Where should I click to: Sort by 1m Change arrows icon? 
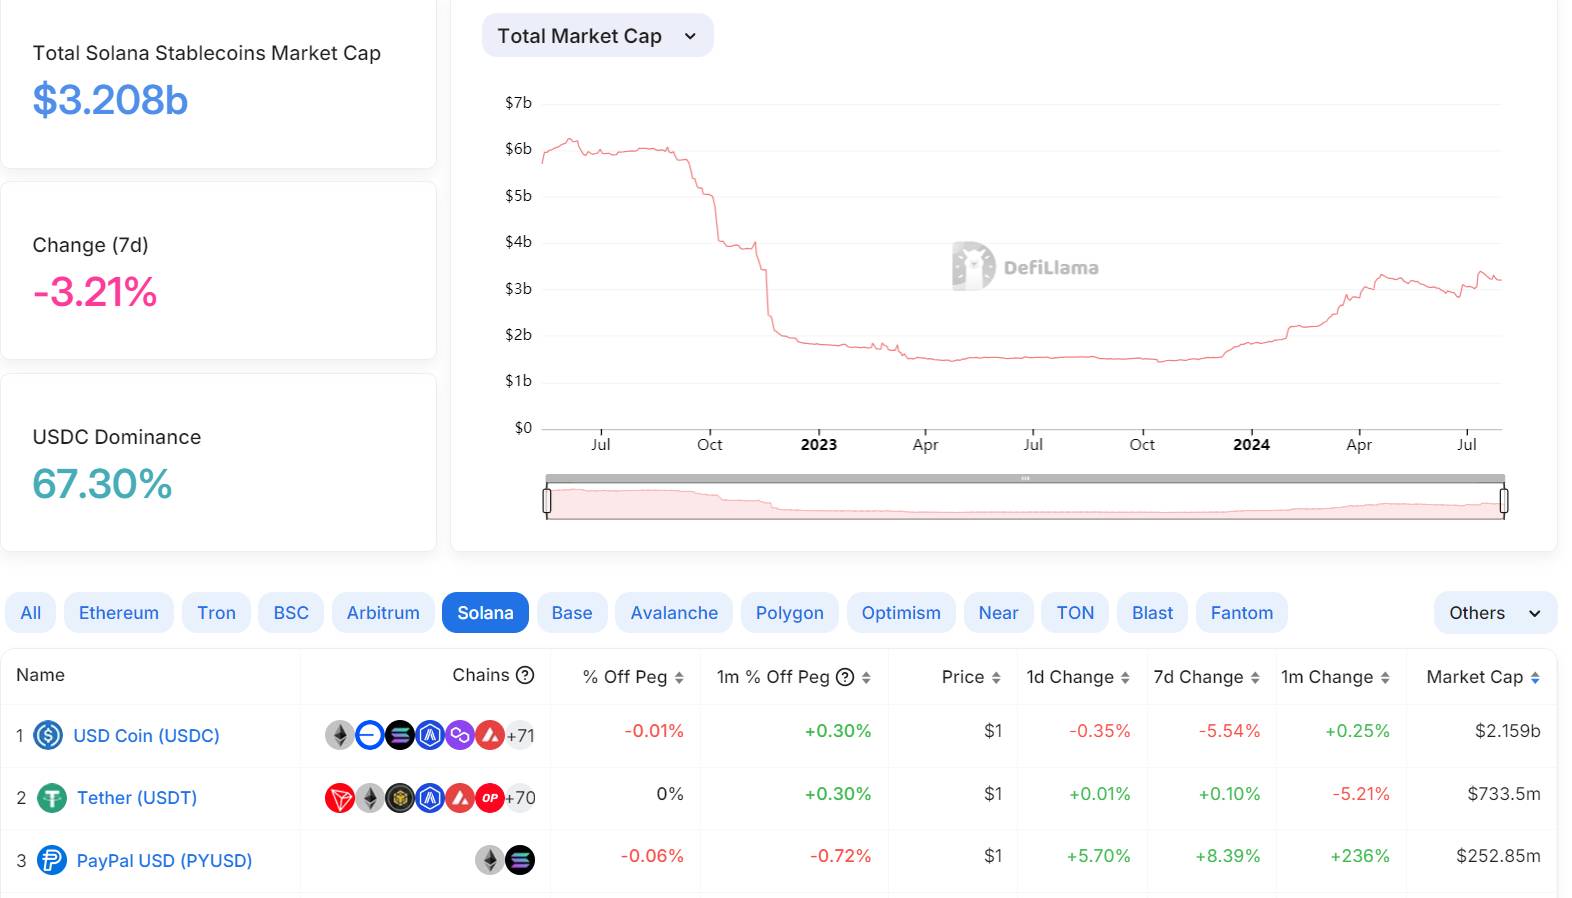coord(1385,678)
